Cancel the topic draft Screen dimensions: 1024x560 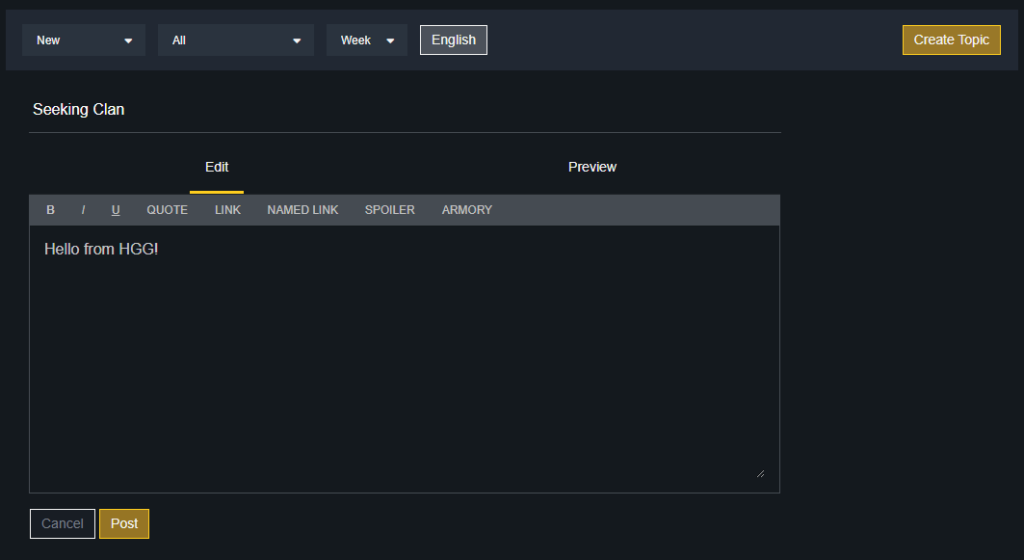point(62,524)
